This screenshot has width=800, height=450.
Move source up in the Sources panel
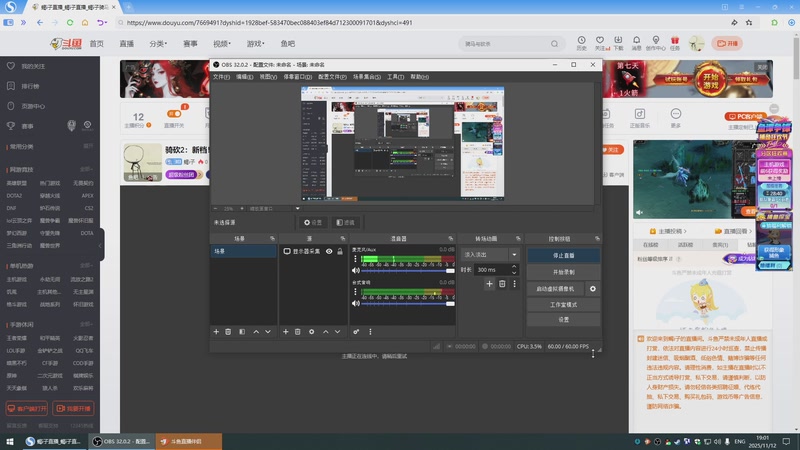click(x=326, y=332)
